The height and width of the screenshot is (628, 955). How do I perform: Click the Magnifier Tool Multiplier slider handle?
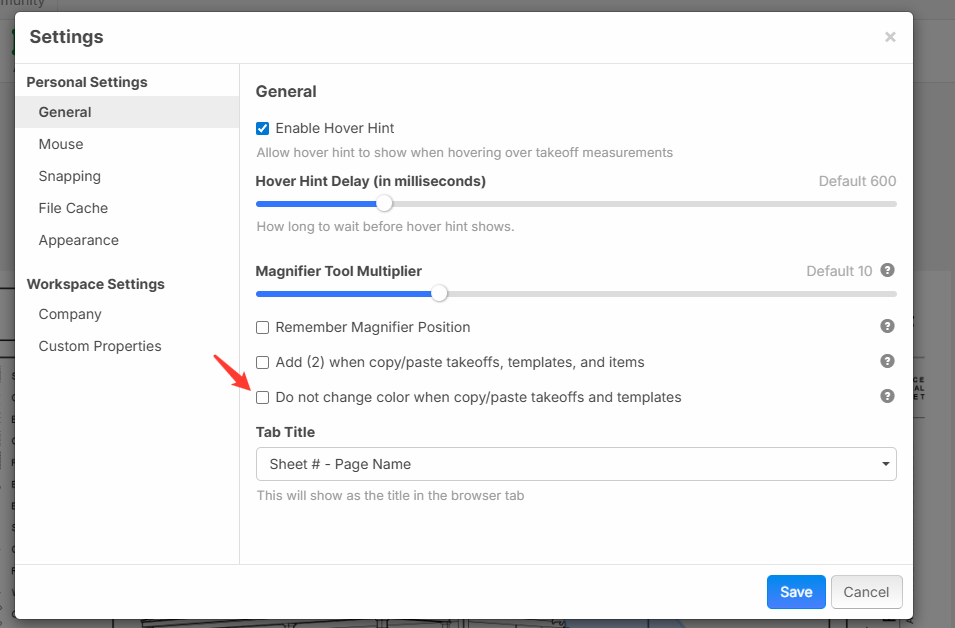coord(439,294)
